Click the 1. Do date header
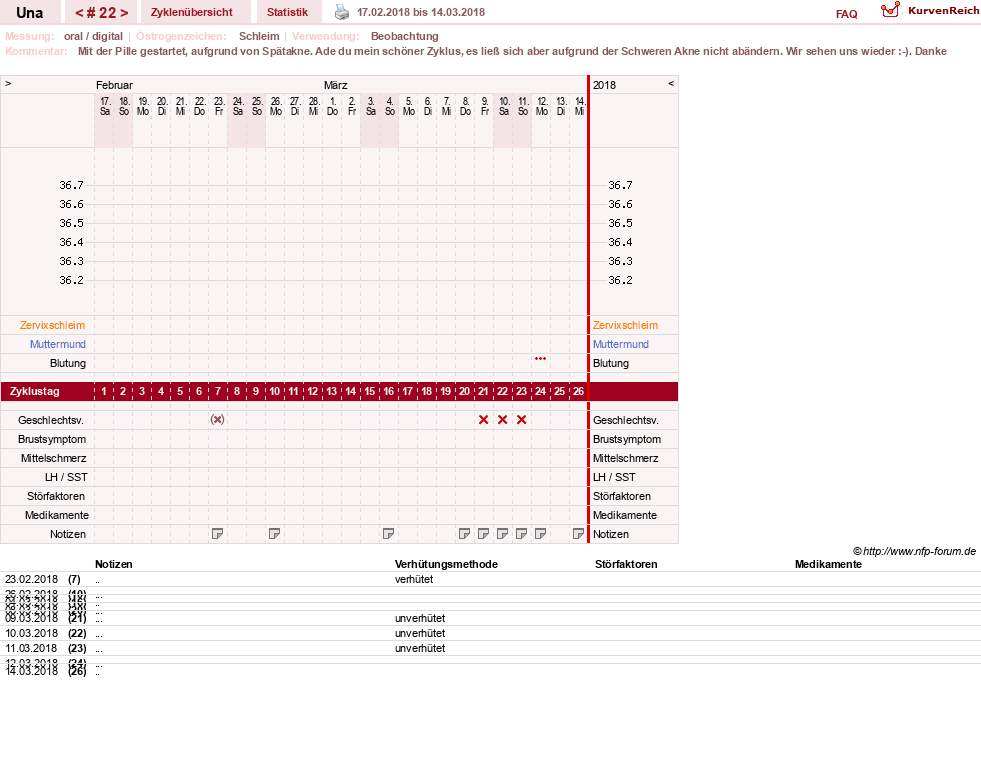Image resolution: width=981 pixels, height=763 pixels. click(332, 106)
